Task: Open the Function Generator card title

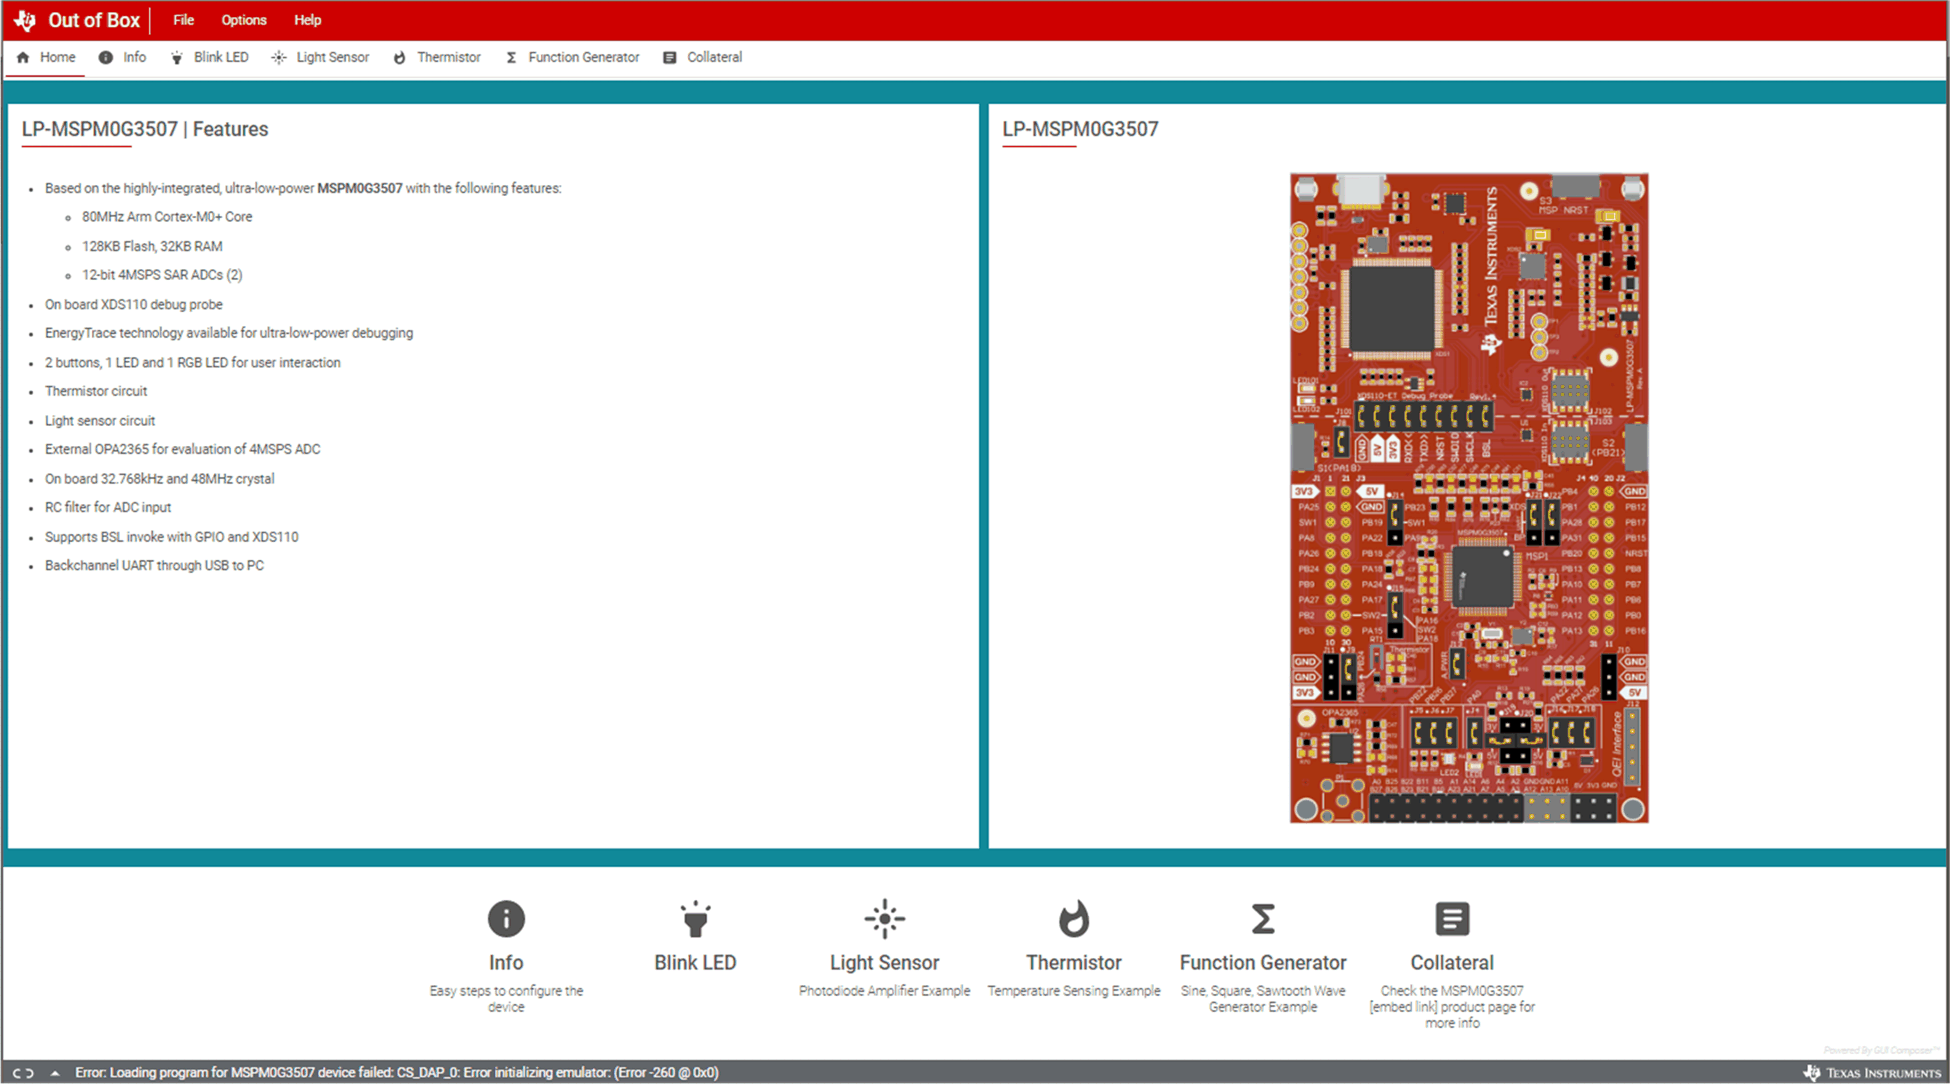Action: pos(1263,962)
